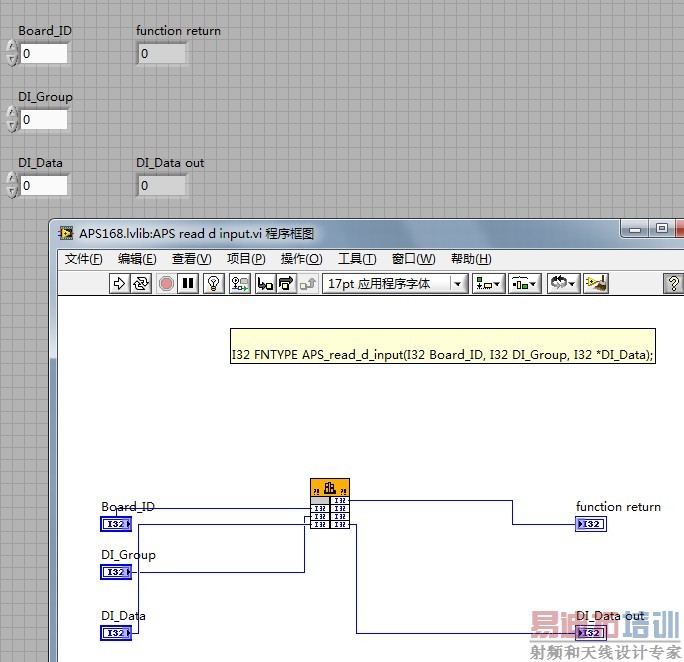The image size is (684, 662).
Task: Select the Call Library Function node
Action: [330, 503]
